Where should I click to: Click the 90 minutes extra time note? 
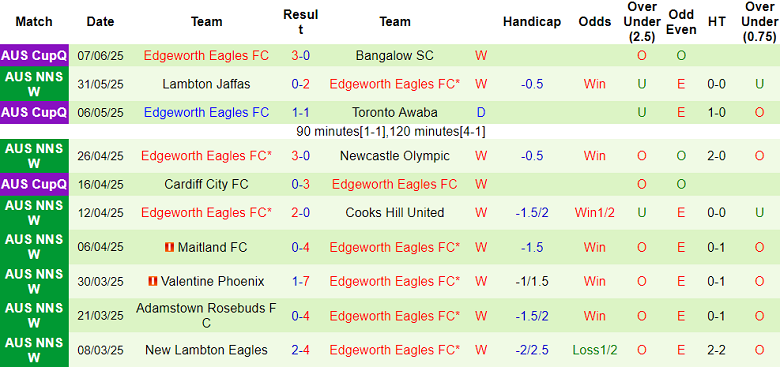click(390, 132)
